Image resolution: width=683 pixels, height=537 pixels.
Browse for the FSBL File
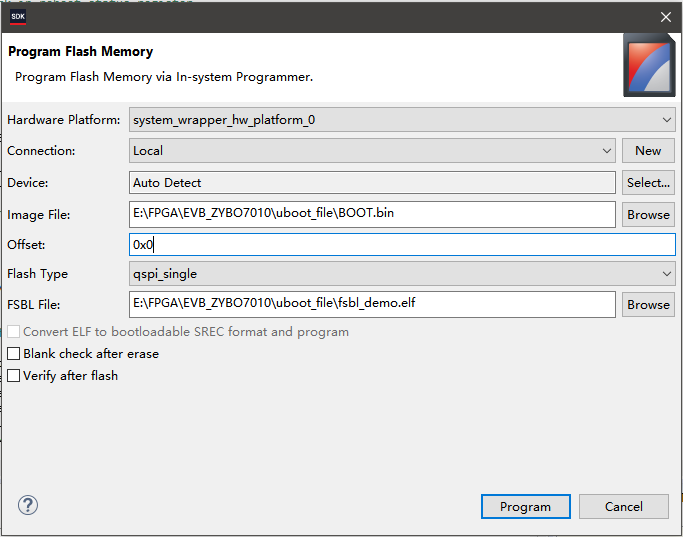(x=648, y=305)
